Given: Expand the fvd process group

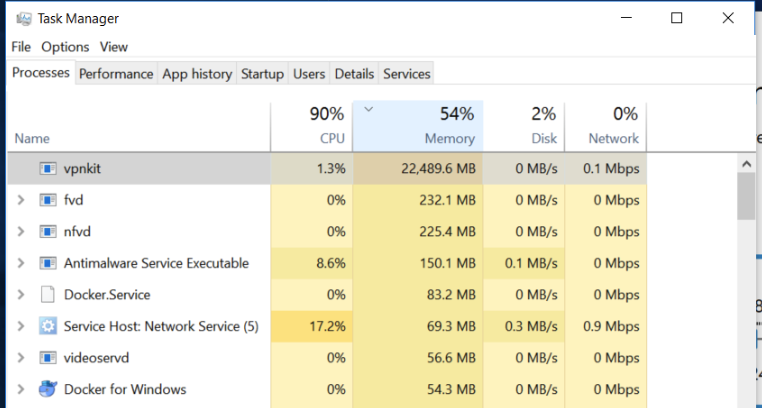Looking at the screenshot, I should coord(20,200).
